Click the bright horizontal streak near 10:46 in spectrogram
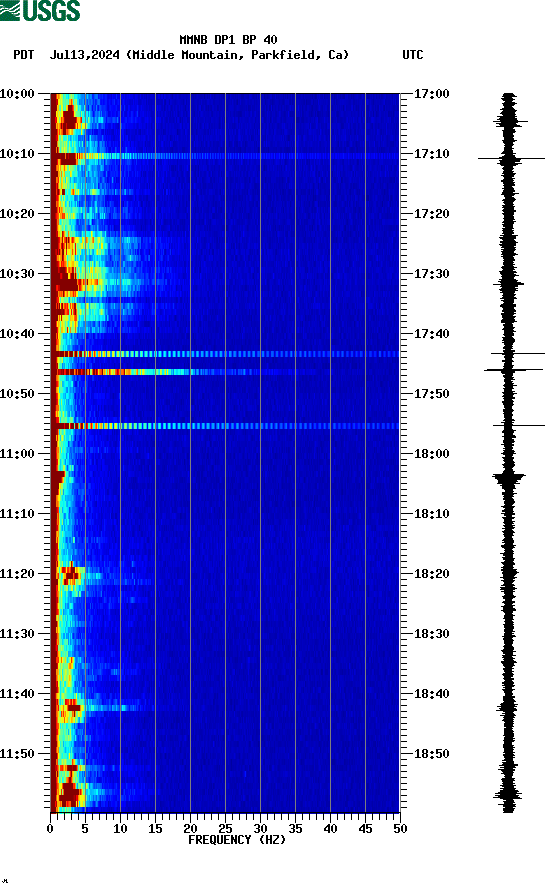This screenshot has height=892, width=552. click(186, 372)
